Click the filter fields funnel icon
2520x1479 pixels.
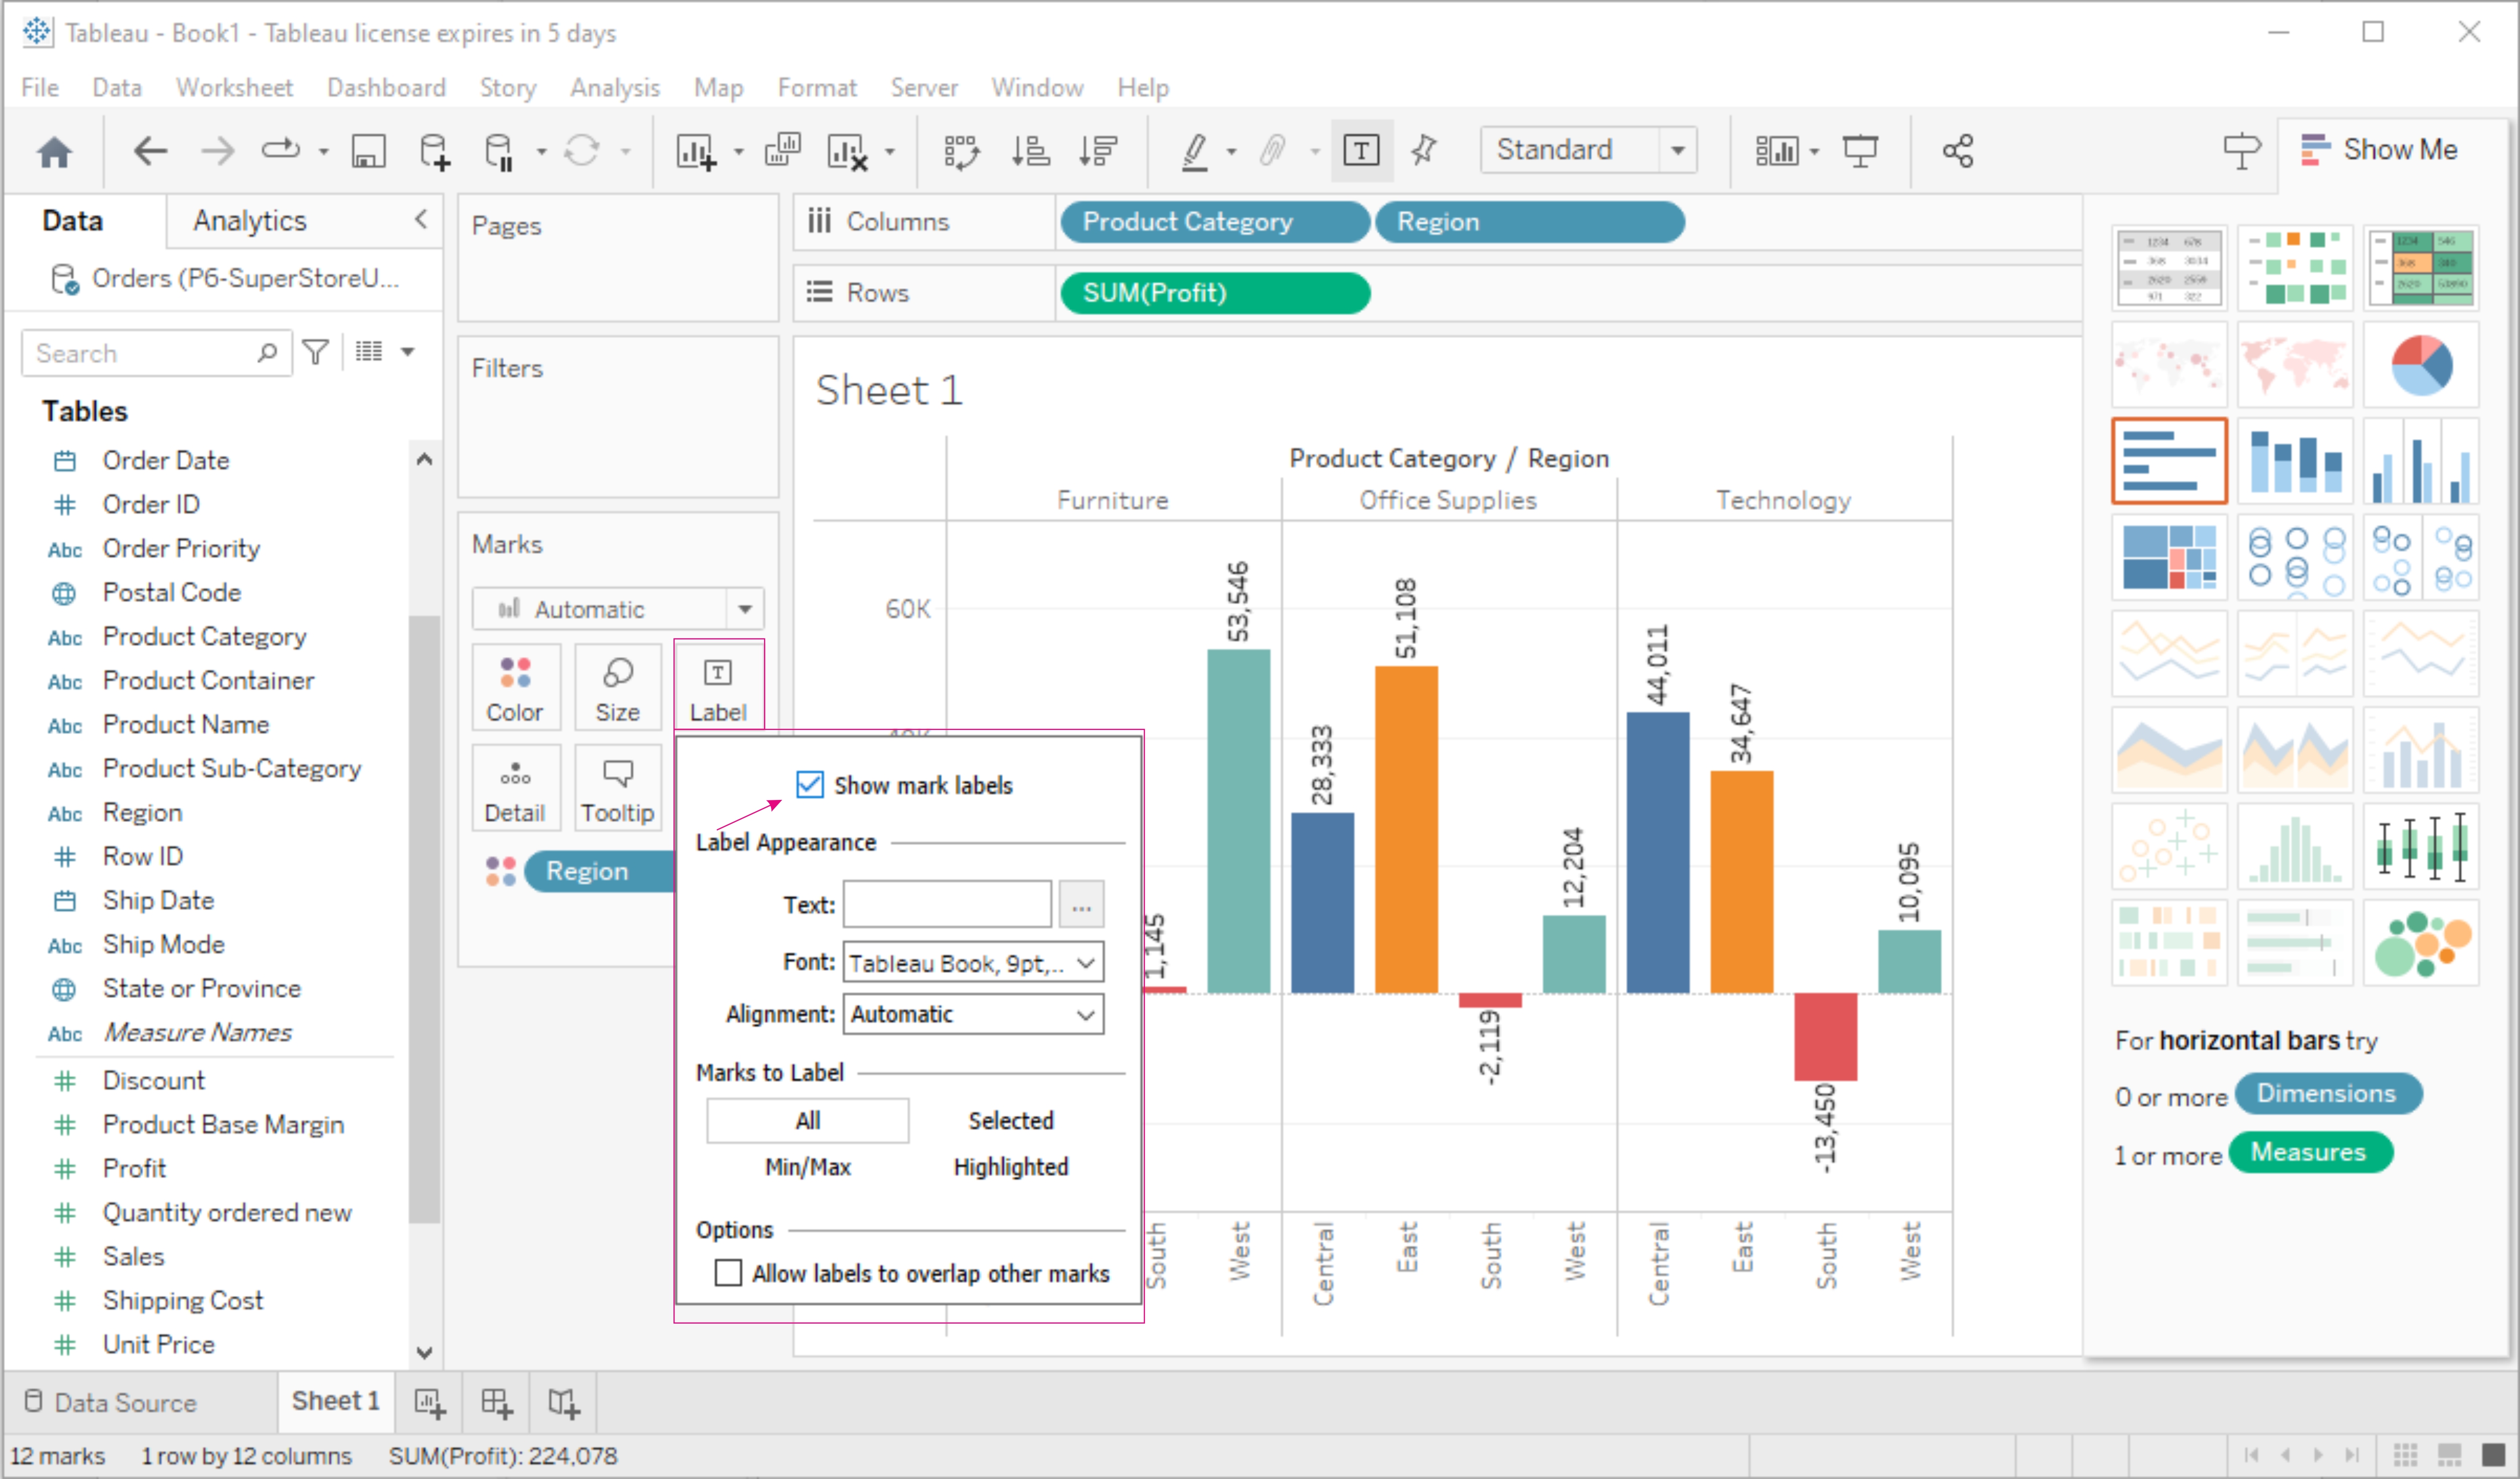coord(316,352)
